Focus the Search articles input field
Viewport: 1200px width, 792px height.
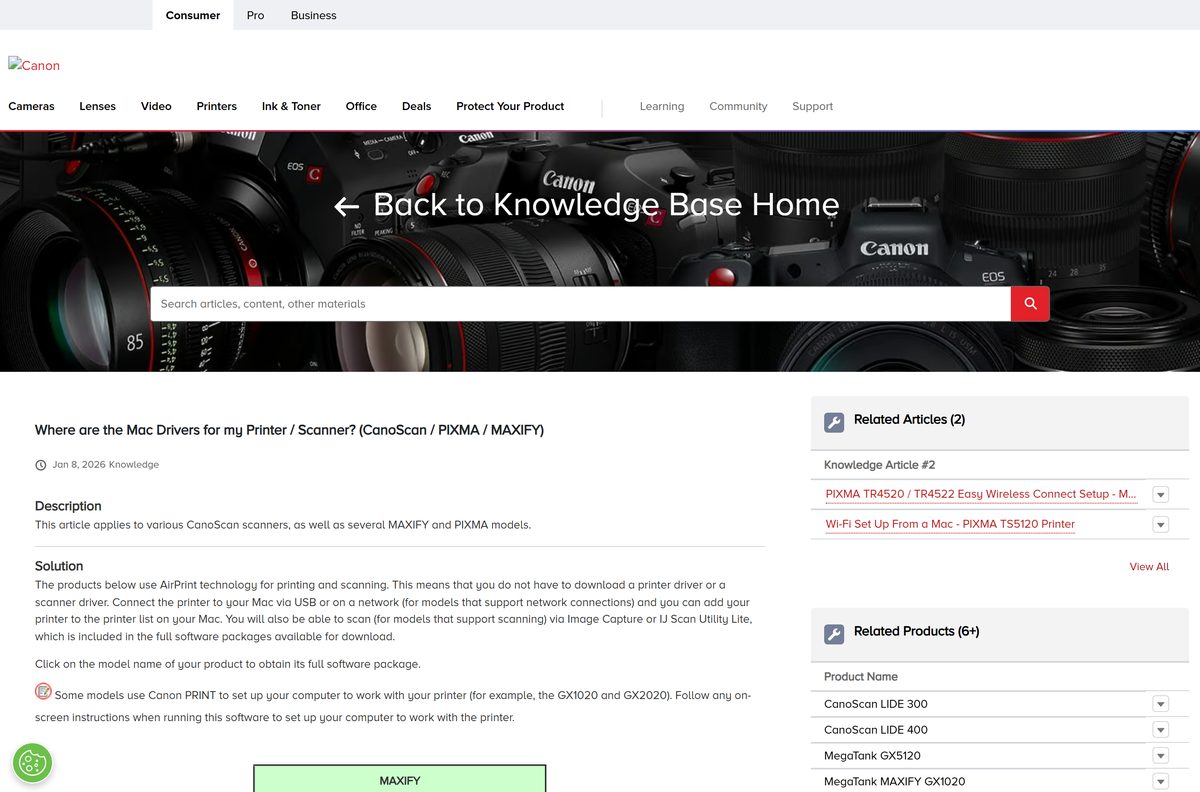pyautogui.click(x=581, y=304)
